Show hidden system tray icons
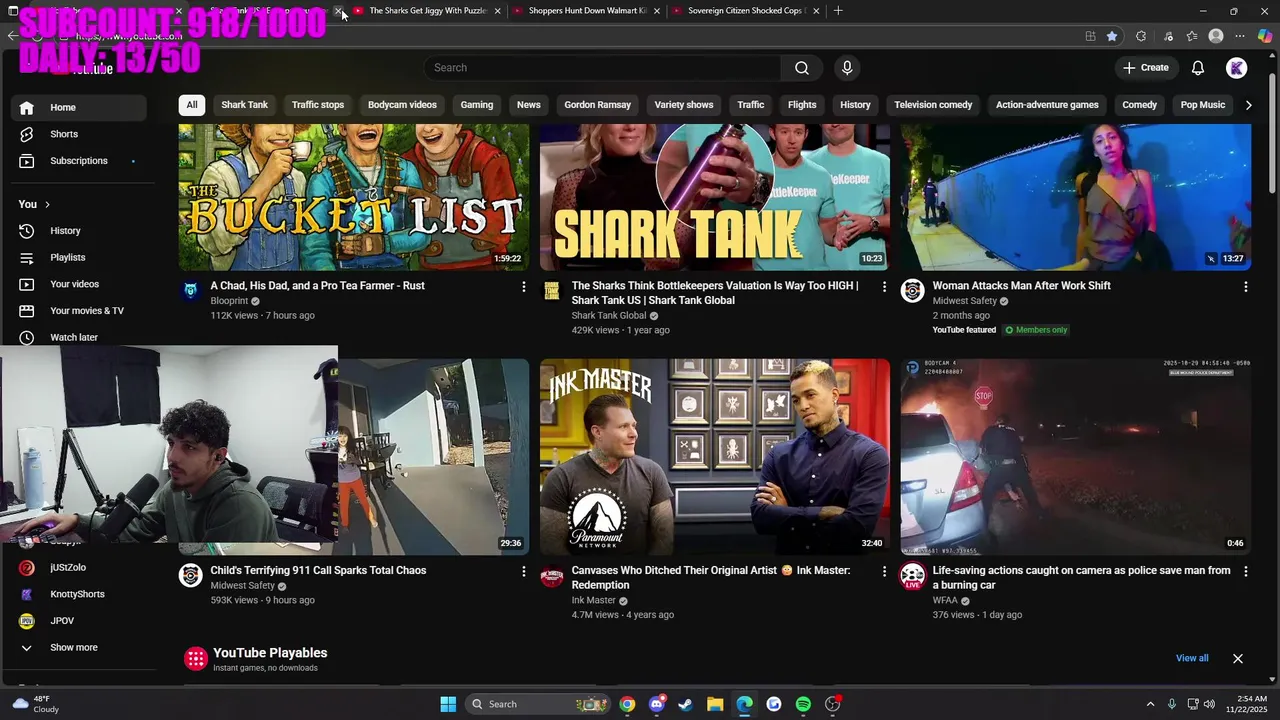This screenshot has height=720, width=1280. [1150, 704]
